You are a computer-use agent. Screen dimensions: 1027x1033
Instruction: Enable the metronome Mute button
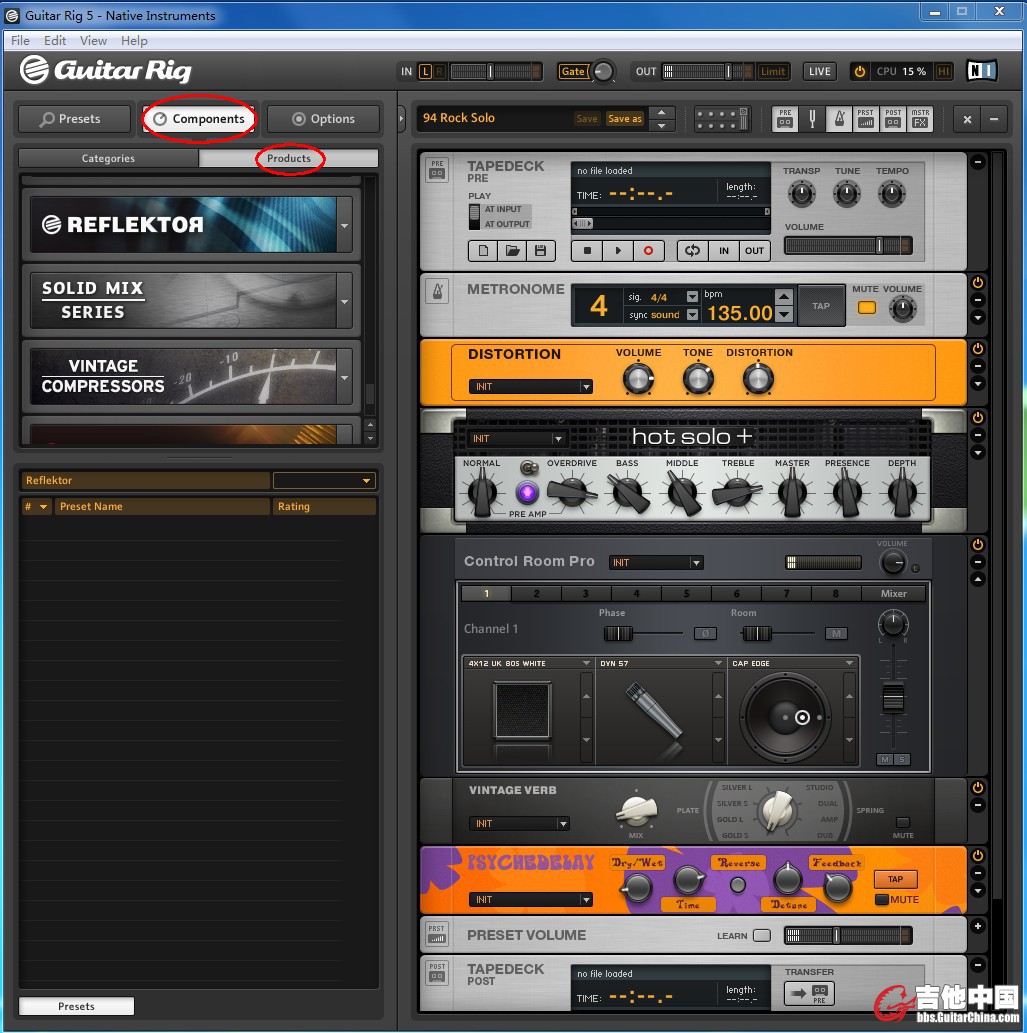(x=867, y=308)
